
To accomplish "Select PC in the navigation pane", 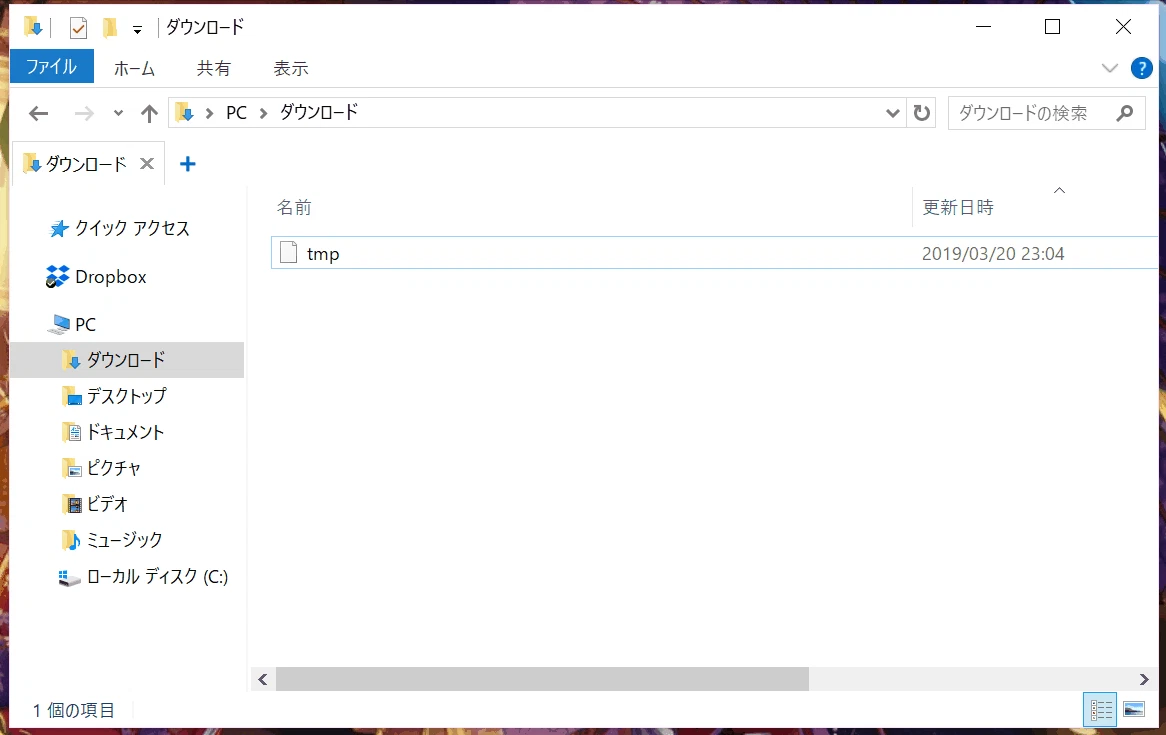I will pos(72,324).
